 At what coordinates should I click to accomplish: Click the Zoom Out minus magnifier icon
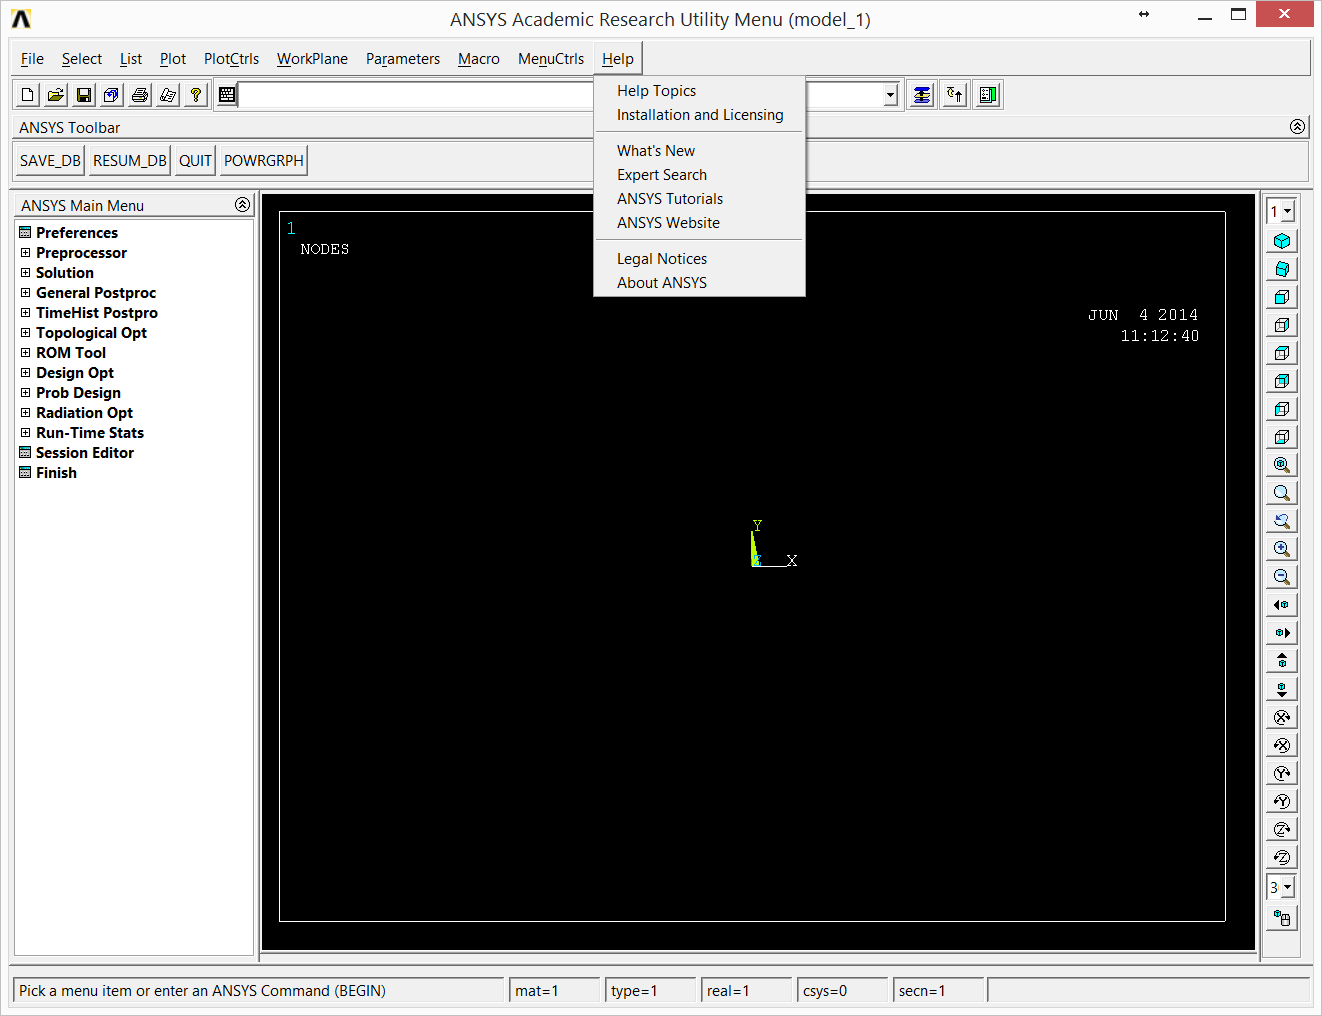click(1282, 577)
